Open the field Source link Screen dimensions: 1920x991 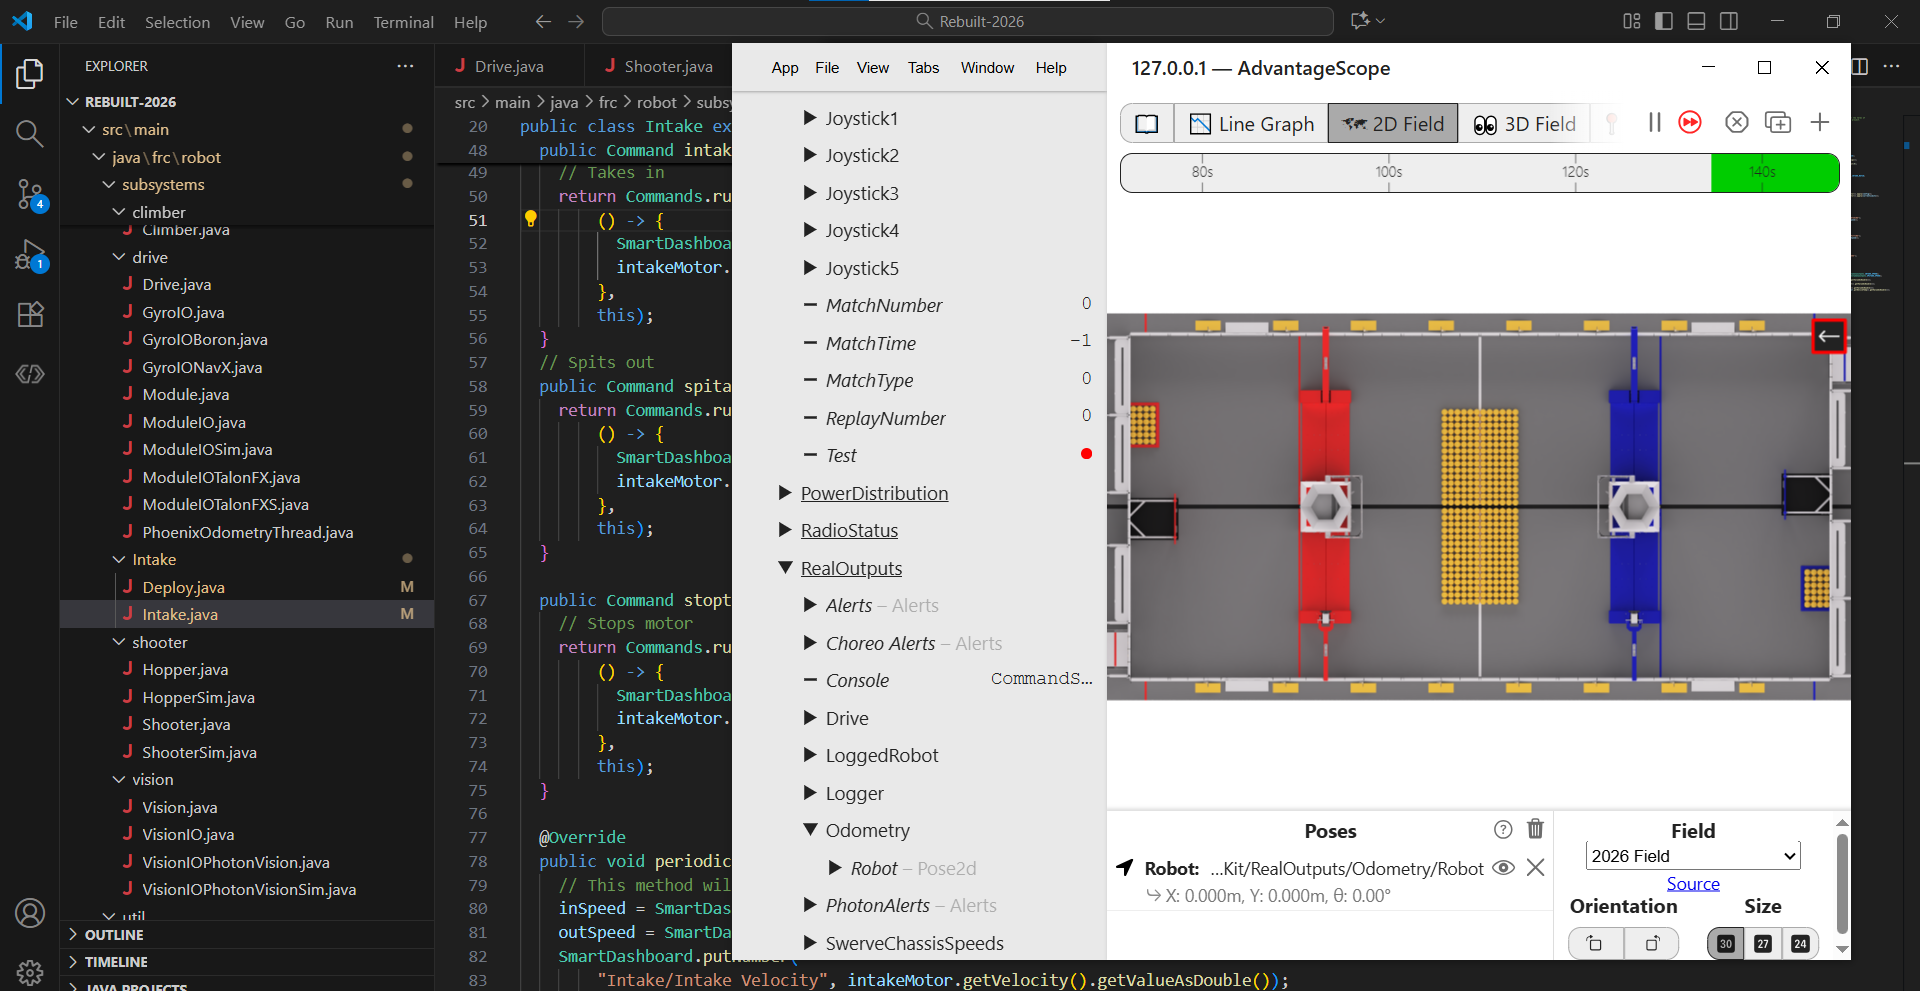coord(1693,884)
